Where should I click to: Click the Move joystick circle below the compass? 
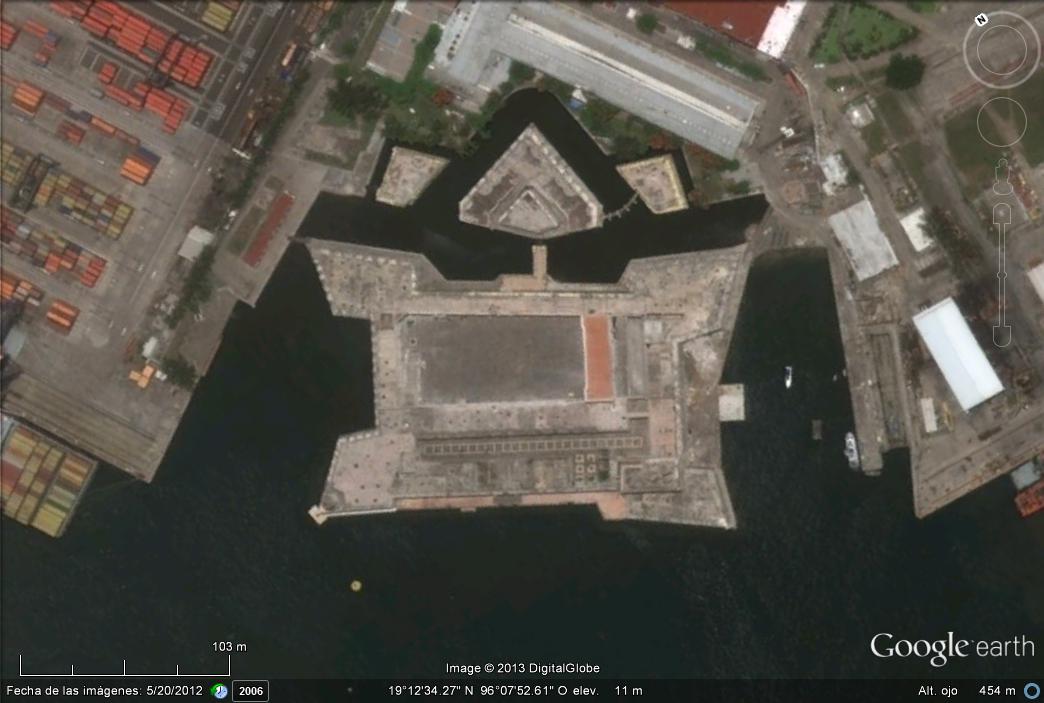1002,122
